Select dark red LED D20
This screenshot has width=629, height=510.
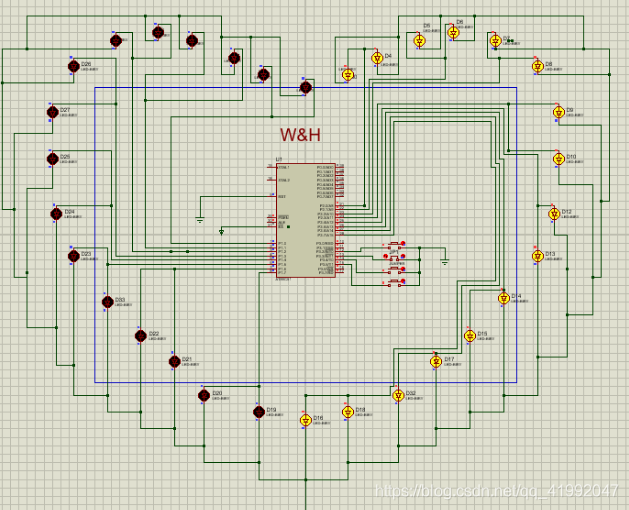pyautogui.click(x=204, y=396)
